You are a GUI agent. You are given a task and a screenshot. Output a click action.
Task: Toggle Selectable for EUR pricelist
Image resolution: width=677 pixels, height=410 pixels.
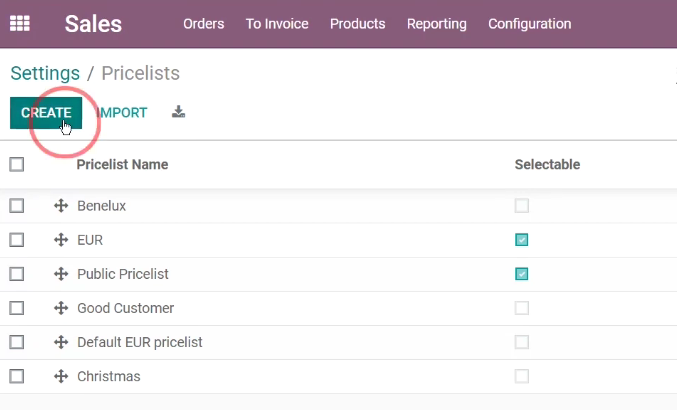point(522,240)
